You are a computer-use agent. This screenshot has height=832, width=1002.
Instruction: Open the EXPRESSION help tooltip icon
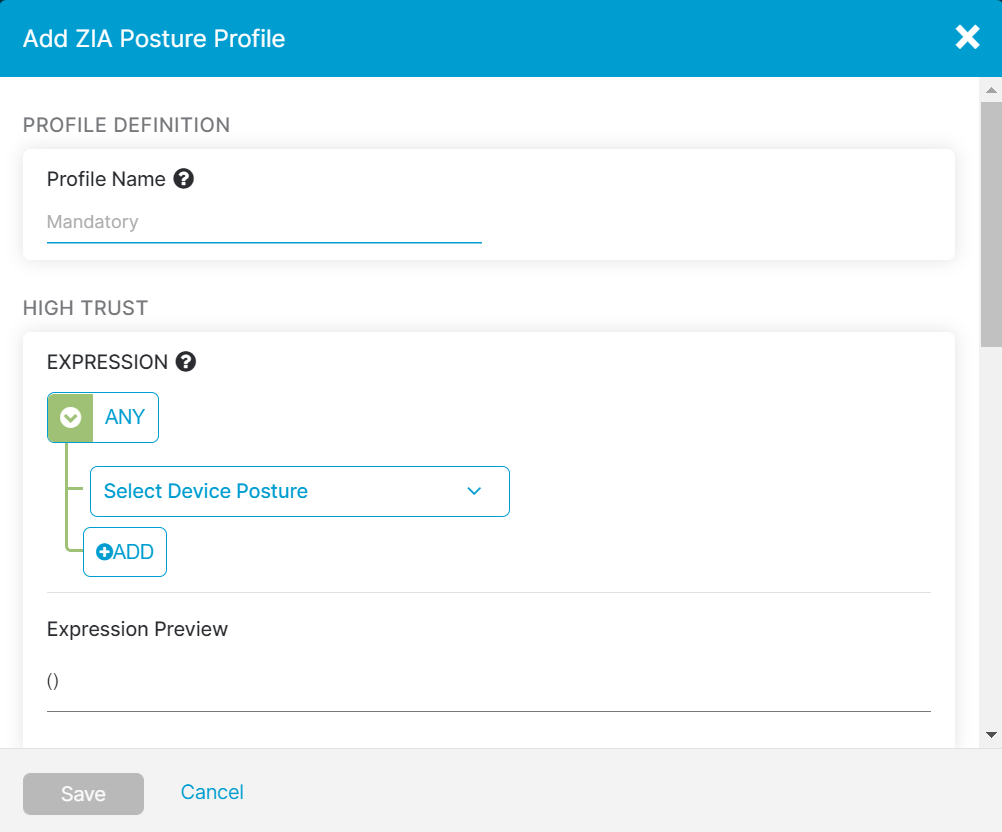(x=185, y=362)
